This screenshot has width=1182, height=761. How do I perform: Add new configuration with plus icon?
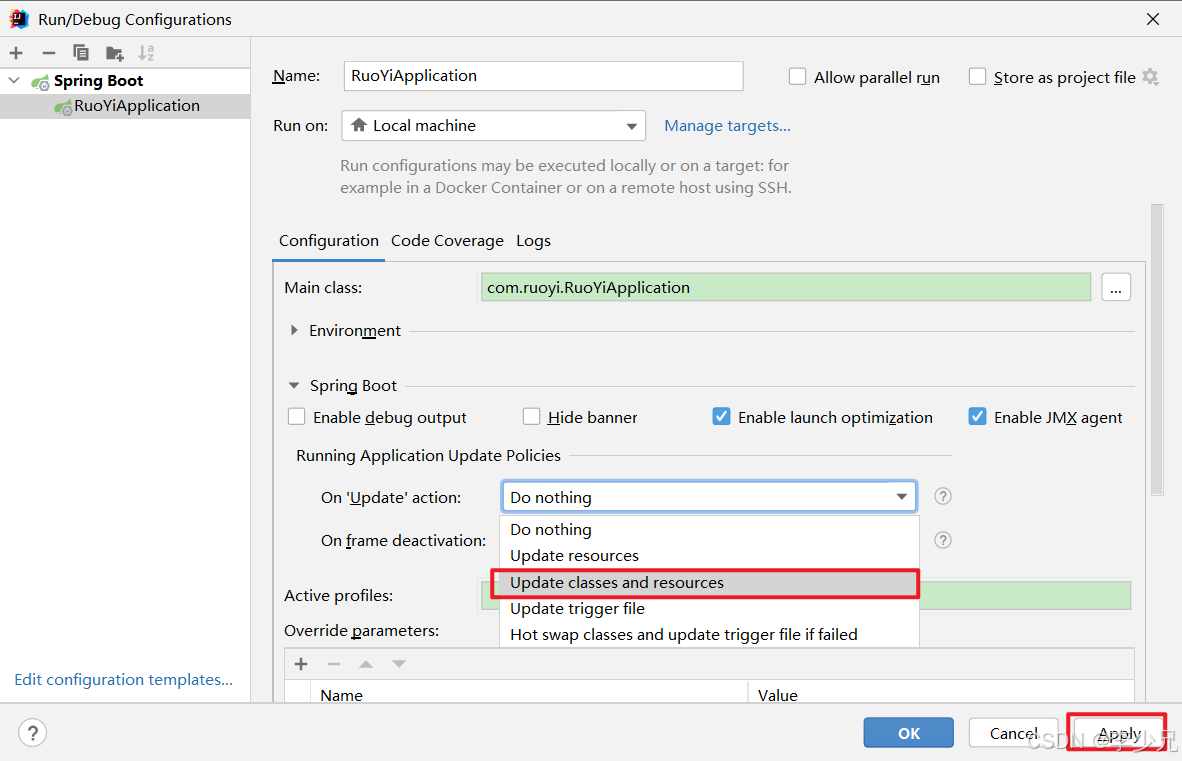click(16, 53)
